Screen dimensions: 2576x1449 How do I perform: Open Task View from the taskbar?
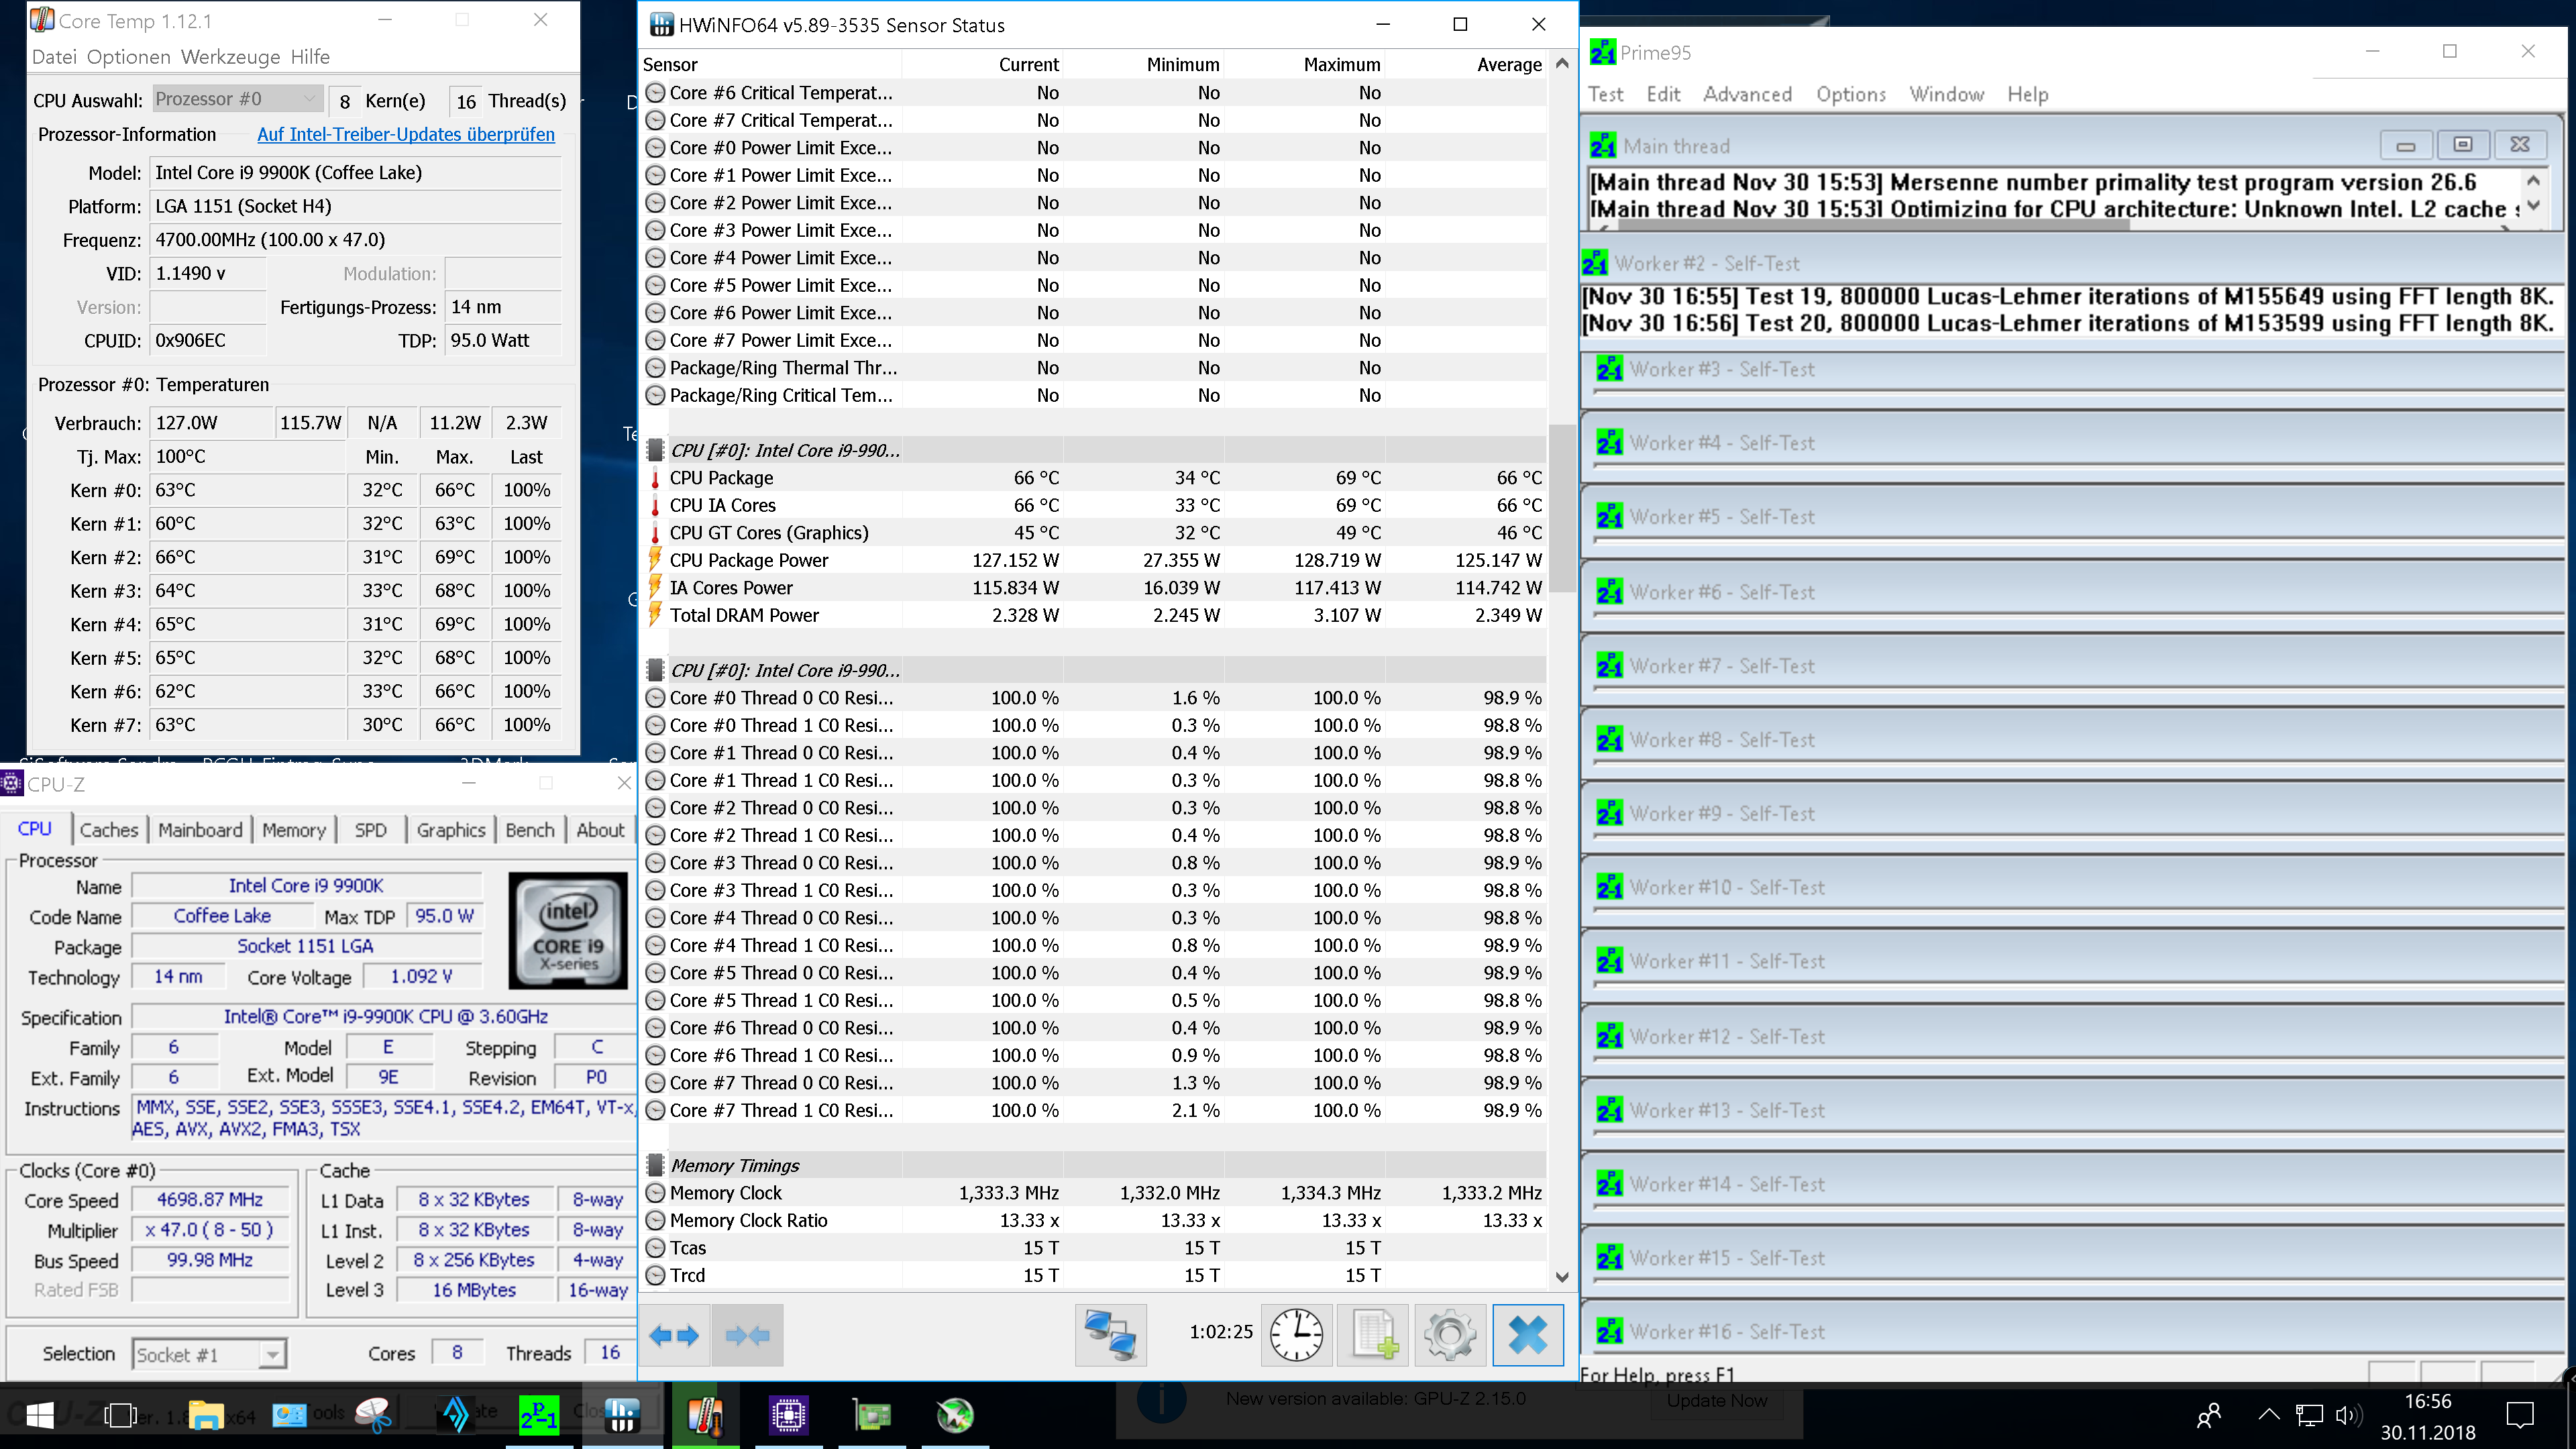point(120,1415)
